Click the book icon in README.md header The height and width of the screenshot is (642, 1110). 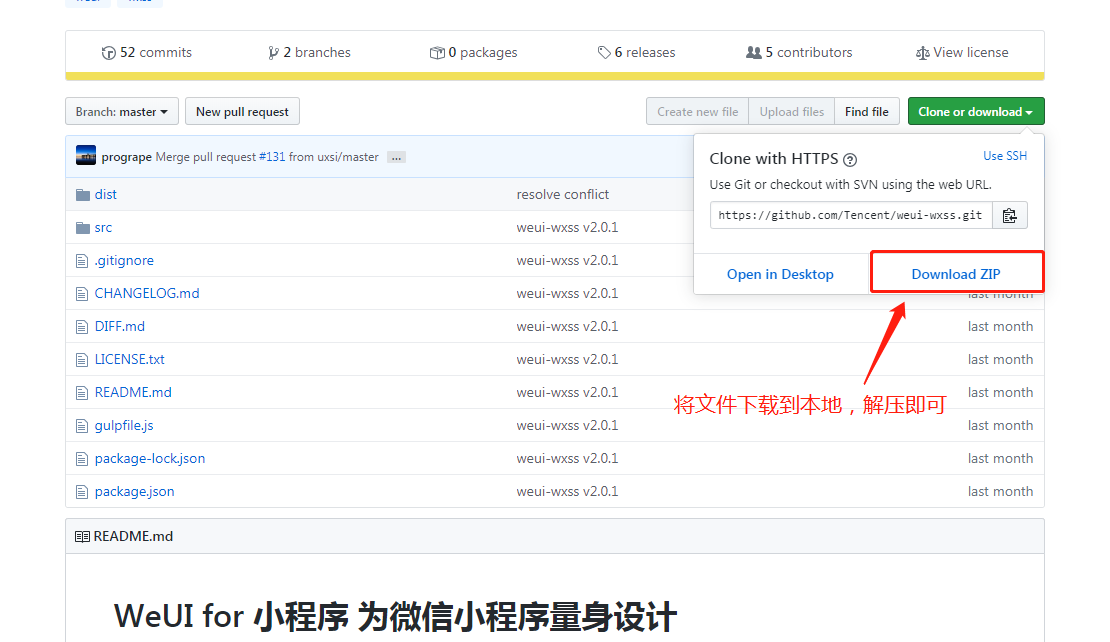(82, 537)
